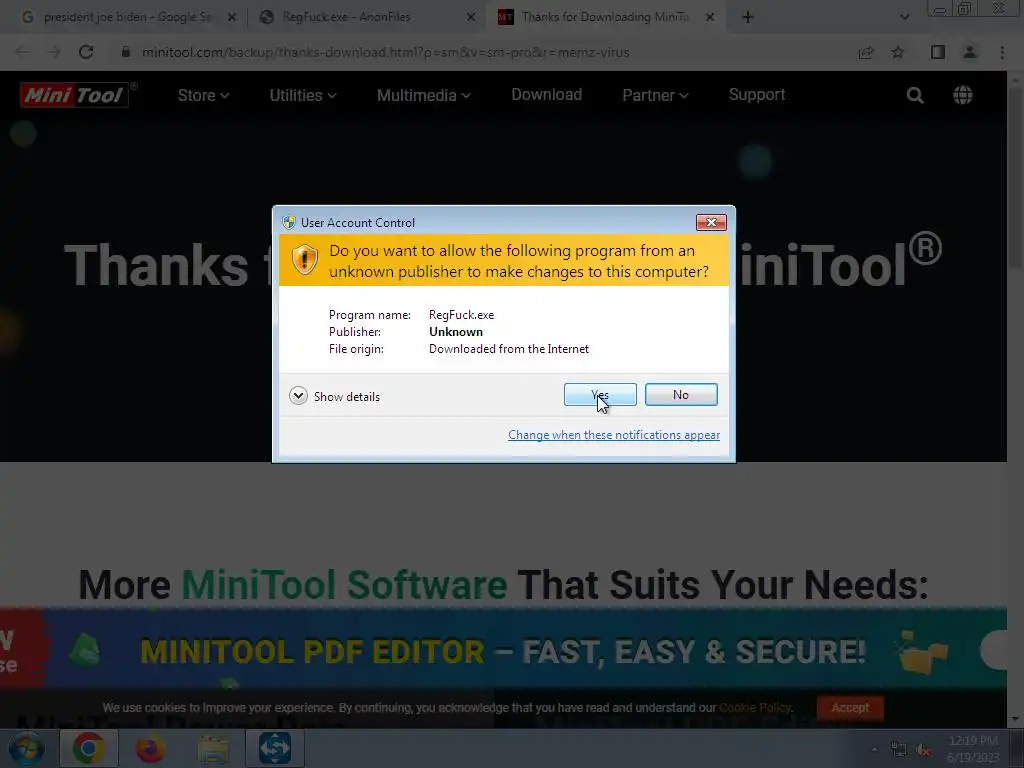1024x768 pixels.
Task: Select 'Thanks for Downloading MiniTool' tab
Action: [604, 17]
